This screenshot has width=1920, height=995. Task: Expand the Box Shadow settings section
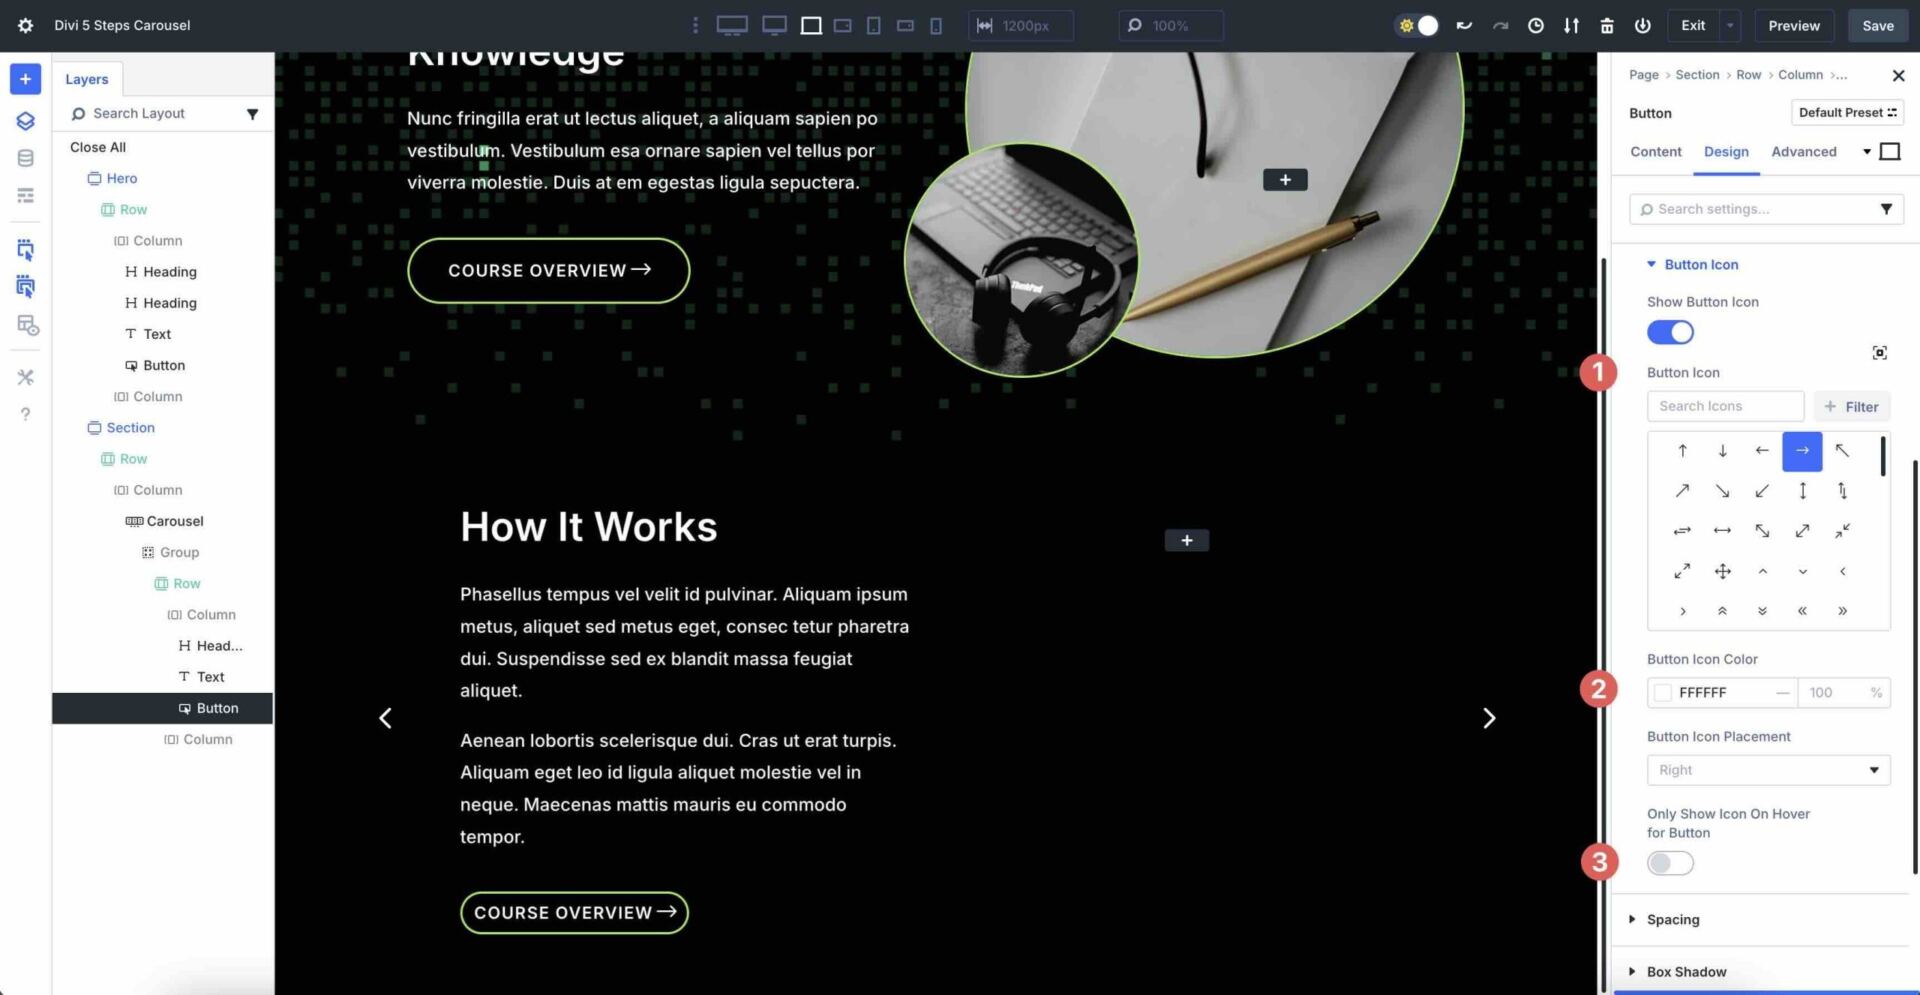tap(1686, 971)
